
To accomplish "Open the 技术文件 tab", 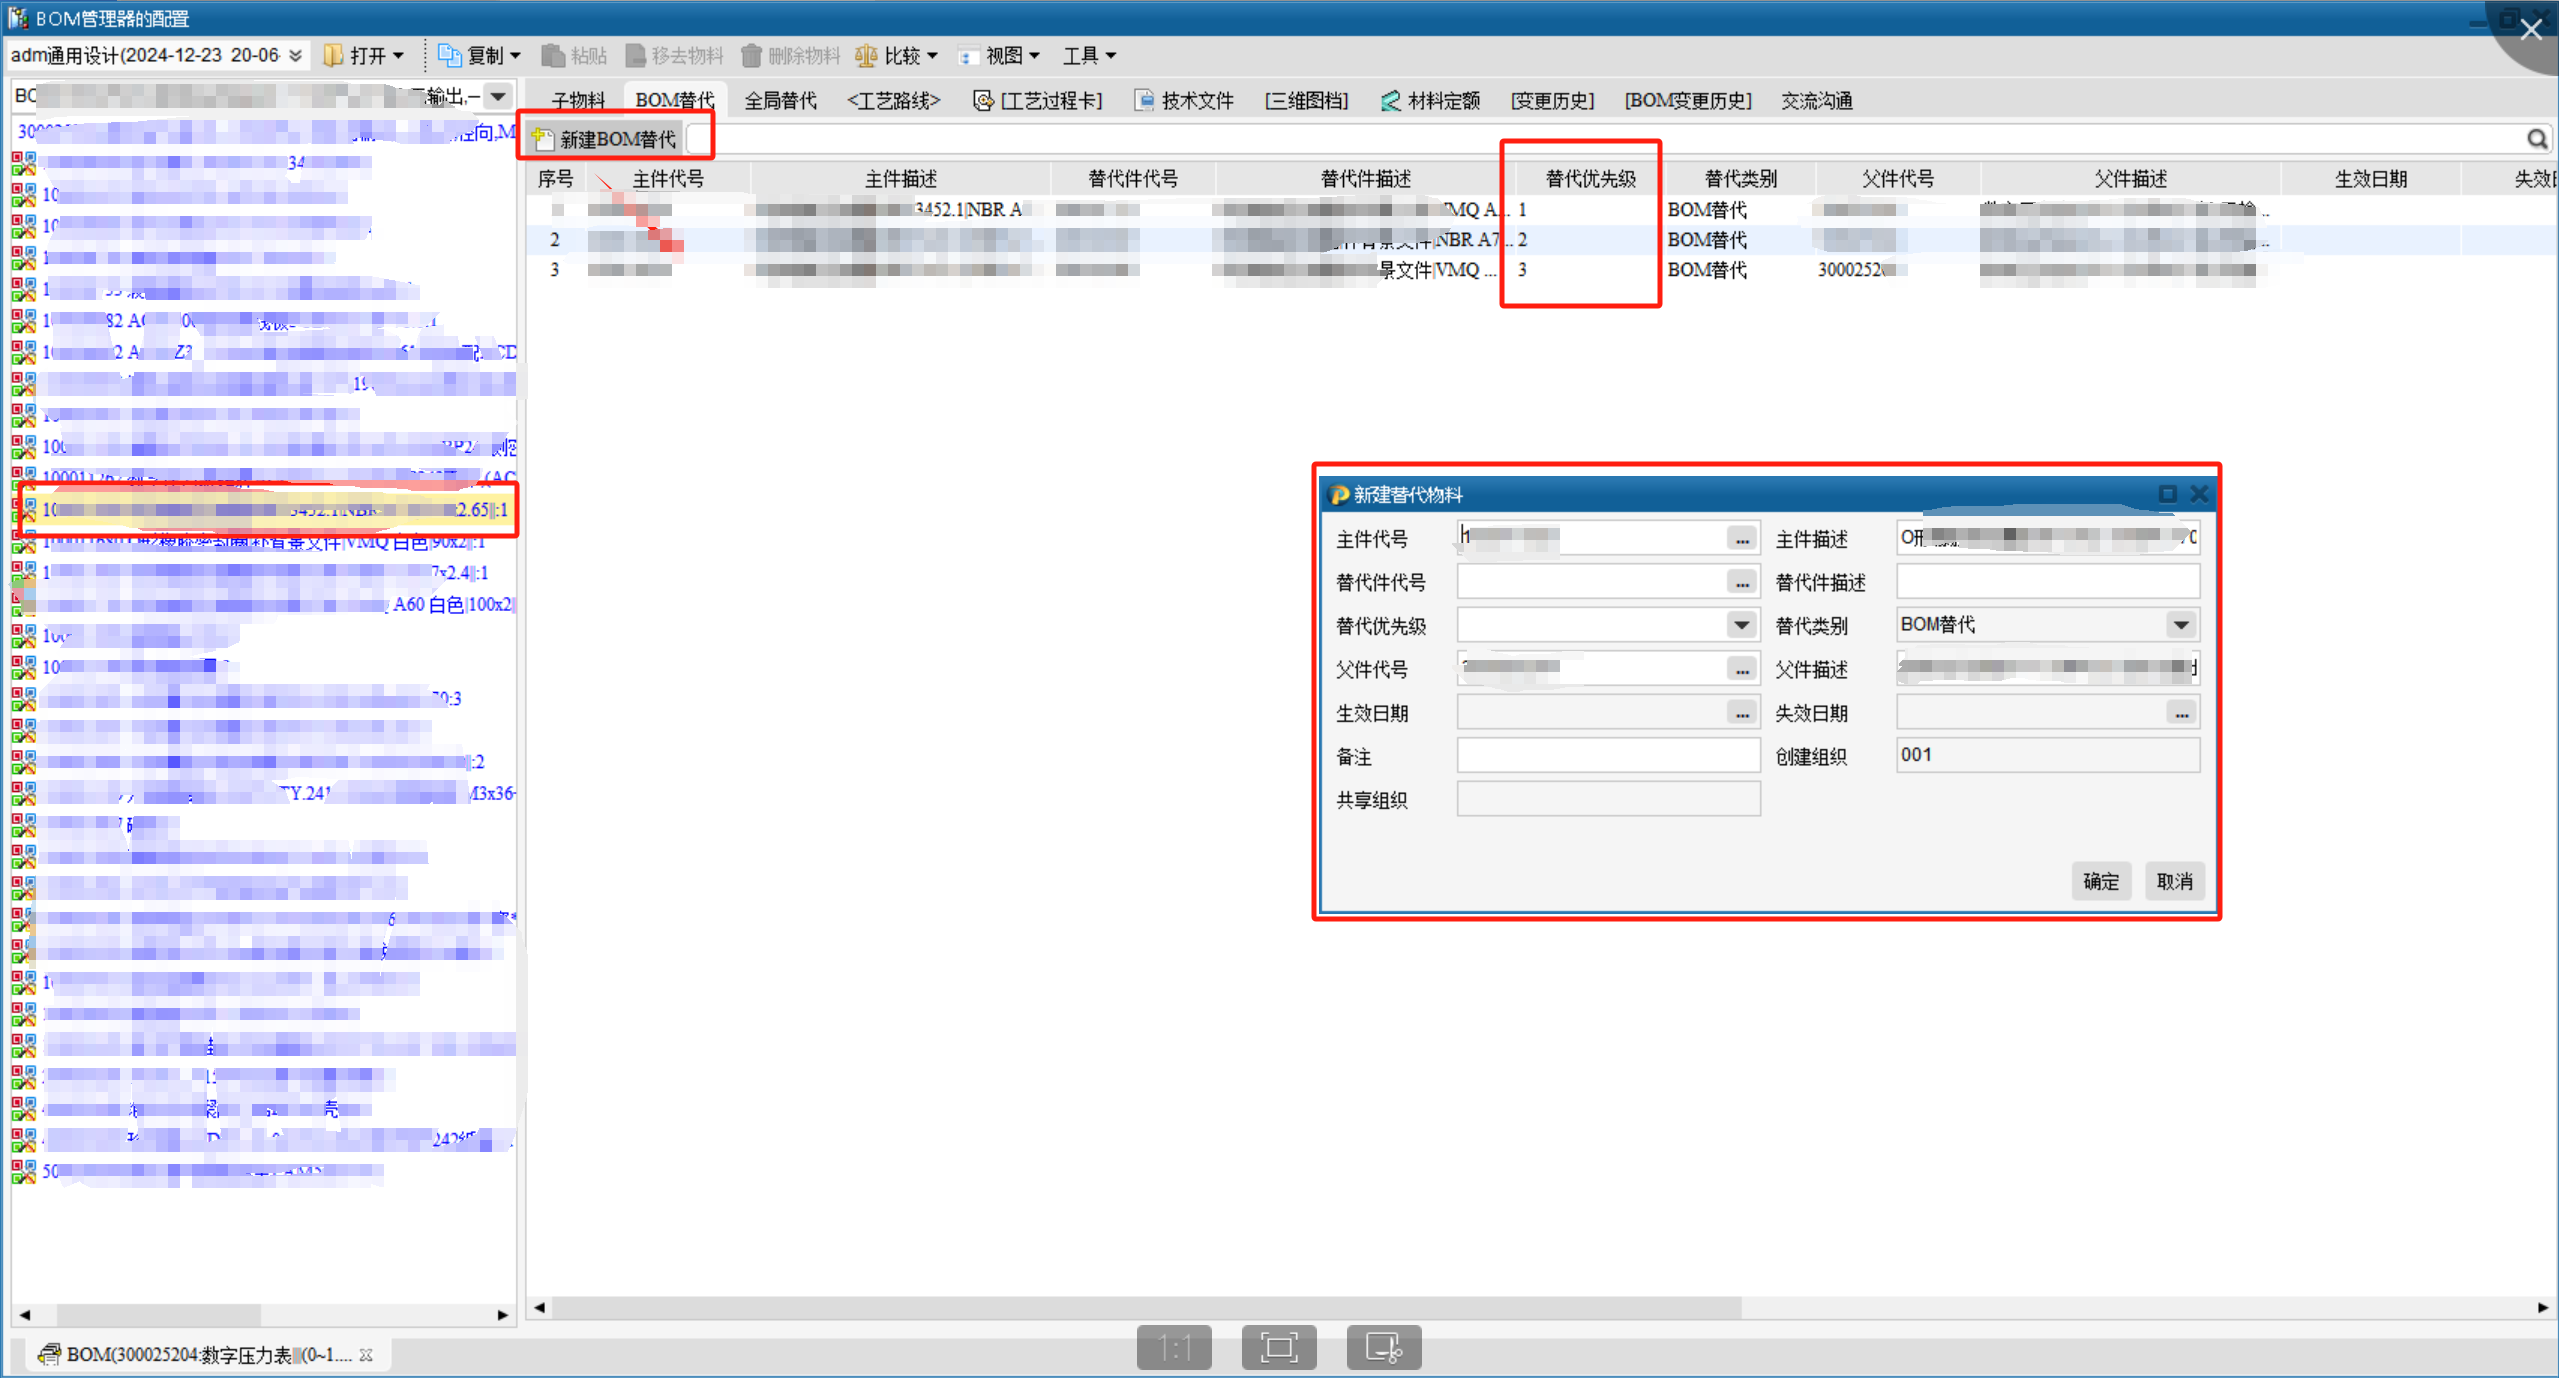I will [x=1185, y=101].
